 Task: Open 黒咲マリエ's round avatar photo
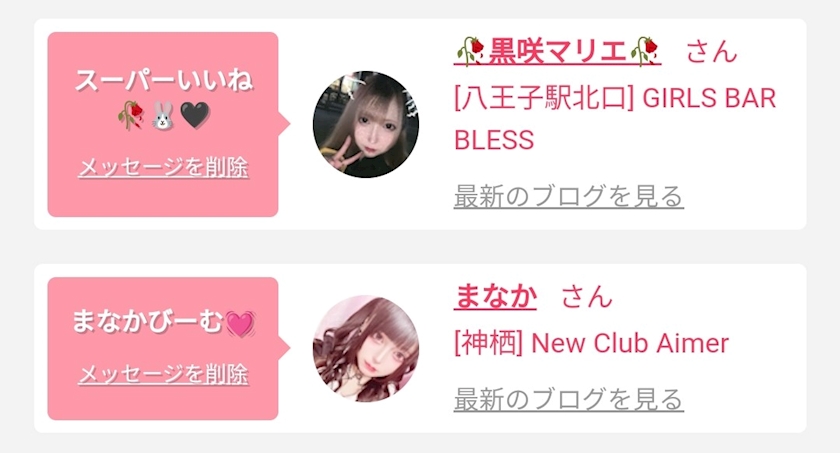[366, 124]
